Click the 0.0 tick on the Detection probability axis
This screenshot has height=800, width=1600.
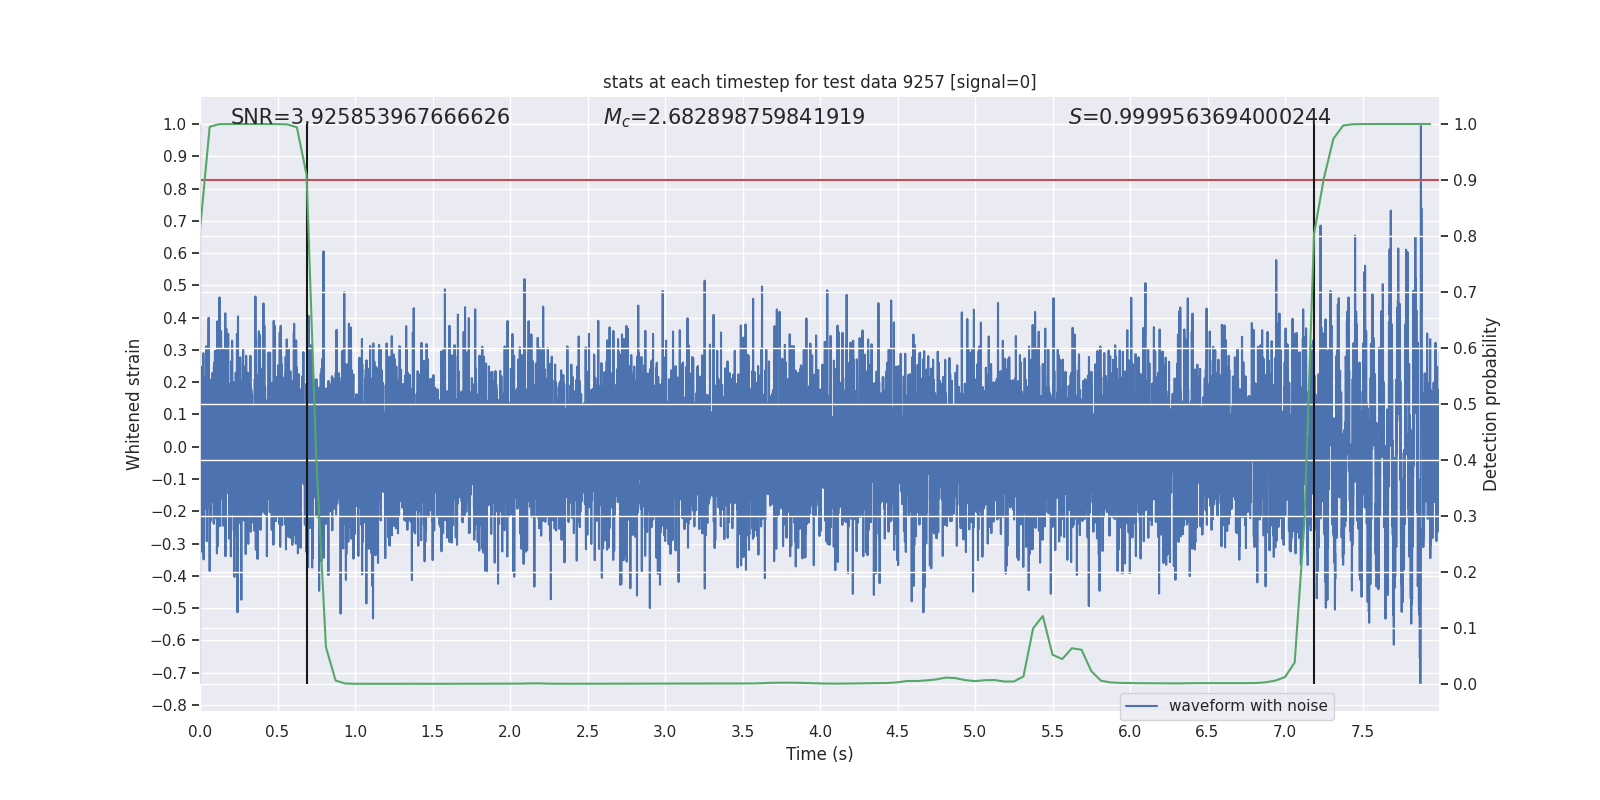1465,685
